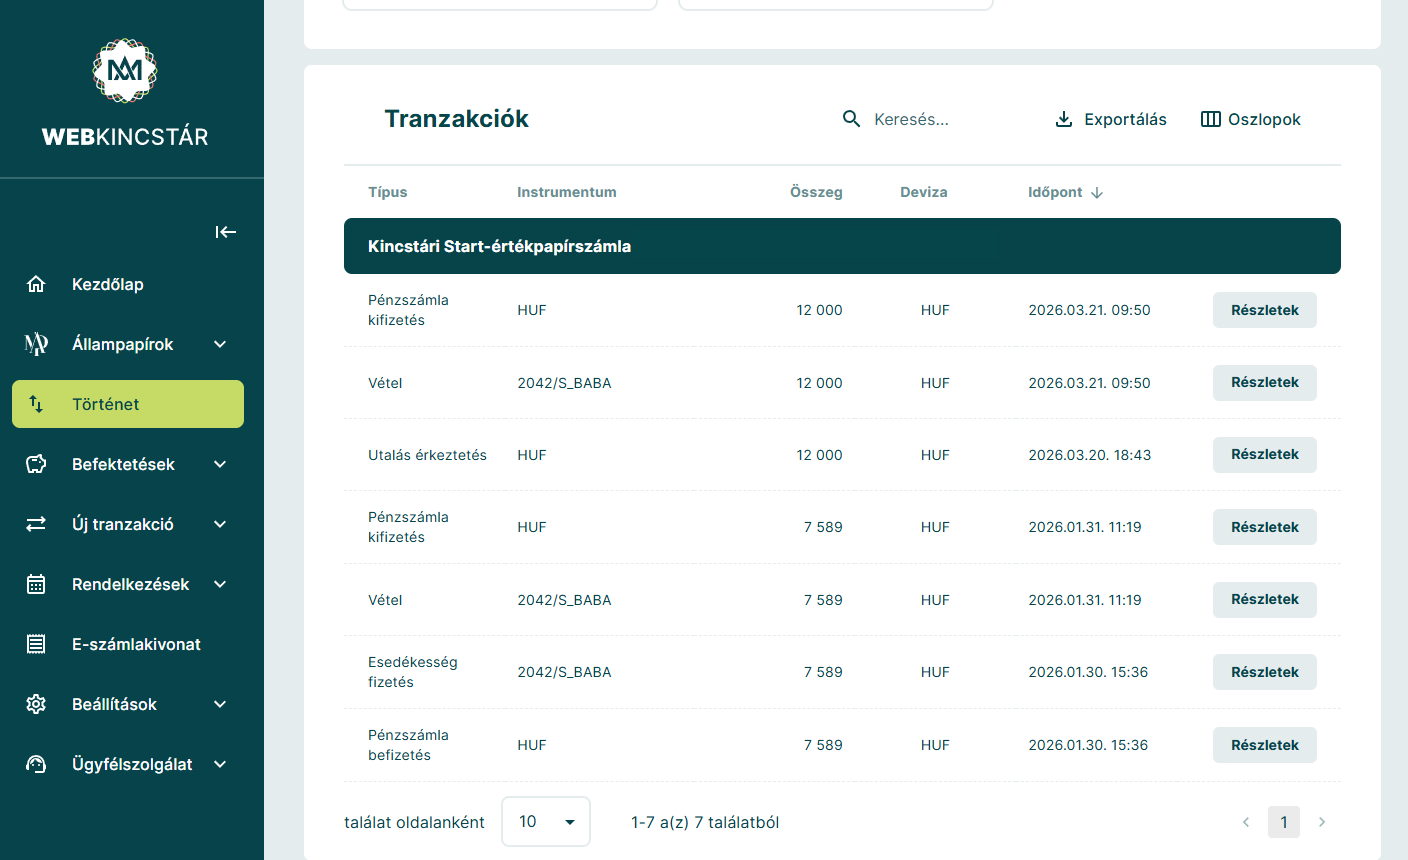Open Részletek for the Esedékesség fizetés row
Screen dimensions: 1408x860
point(1264,672)
